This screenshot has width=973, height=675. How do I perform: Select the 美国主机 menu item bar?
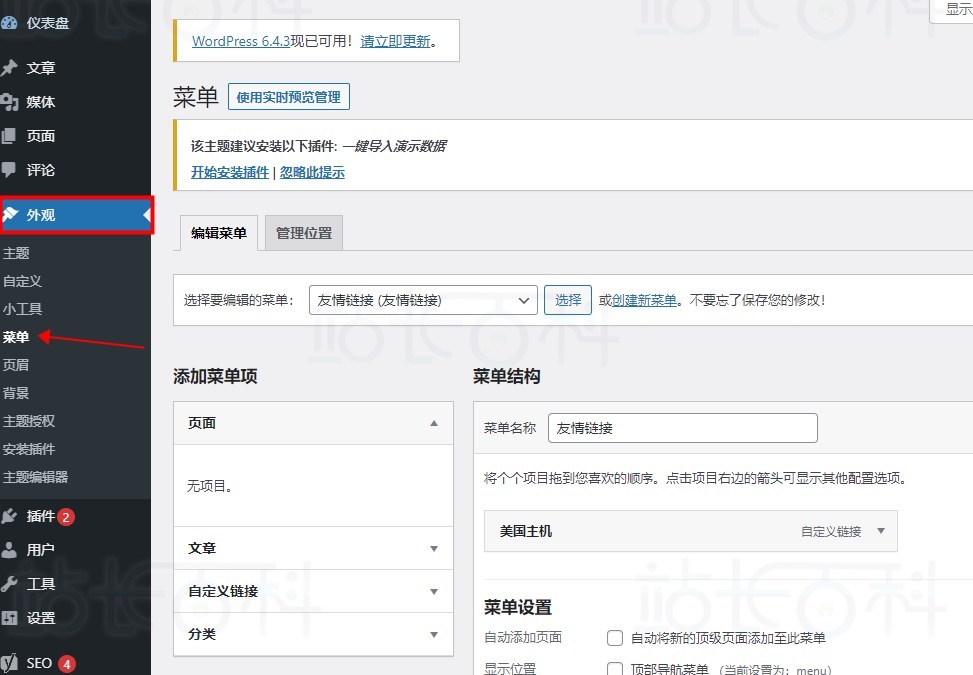[691, 531]
